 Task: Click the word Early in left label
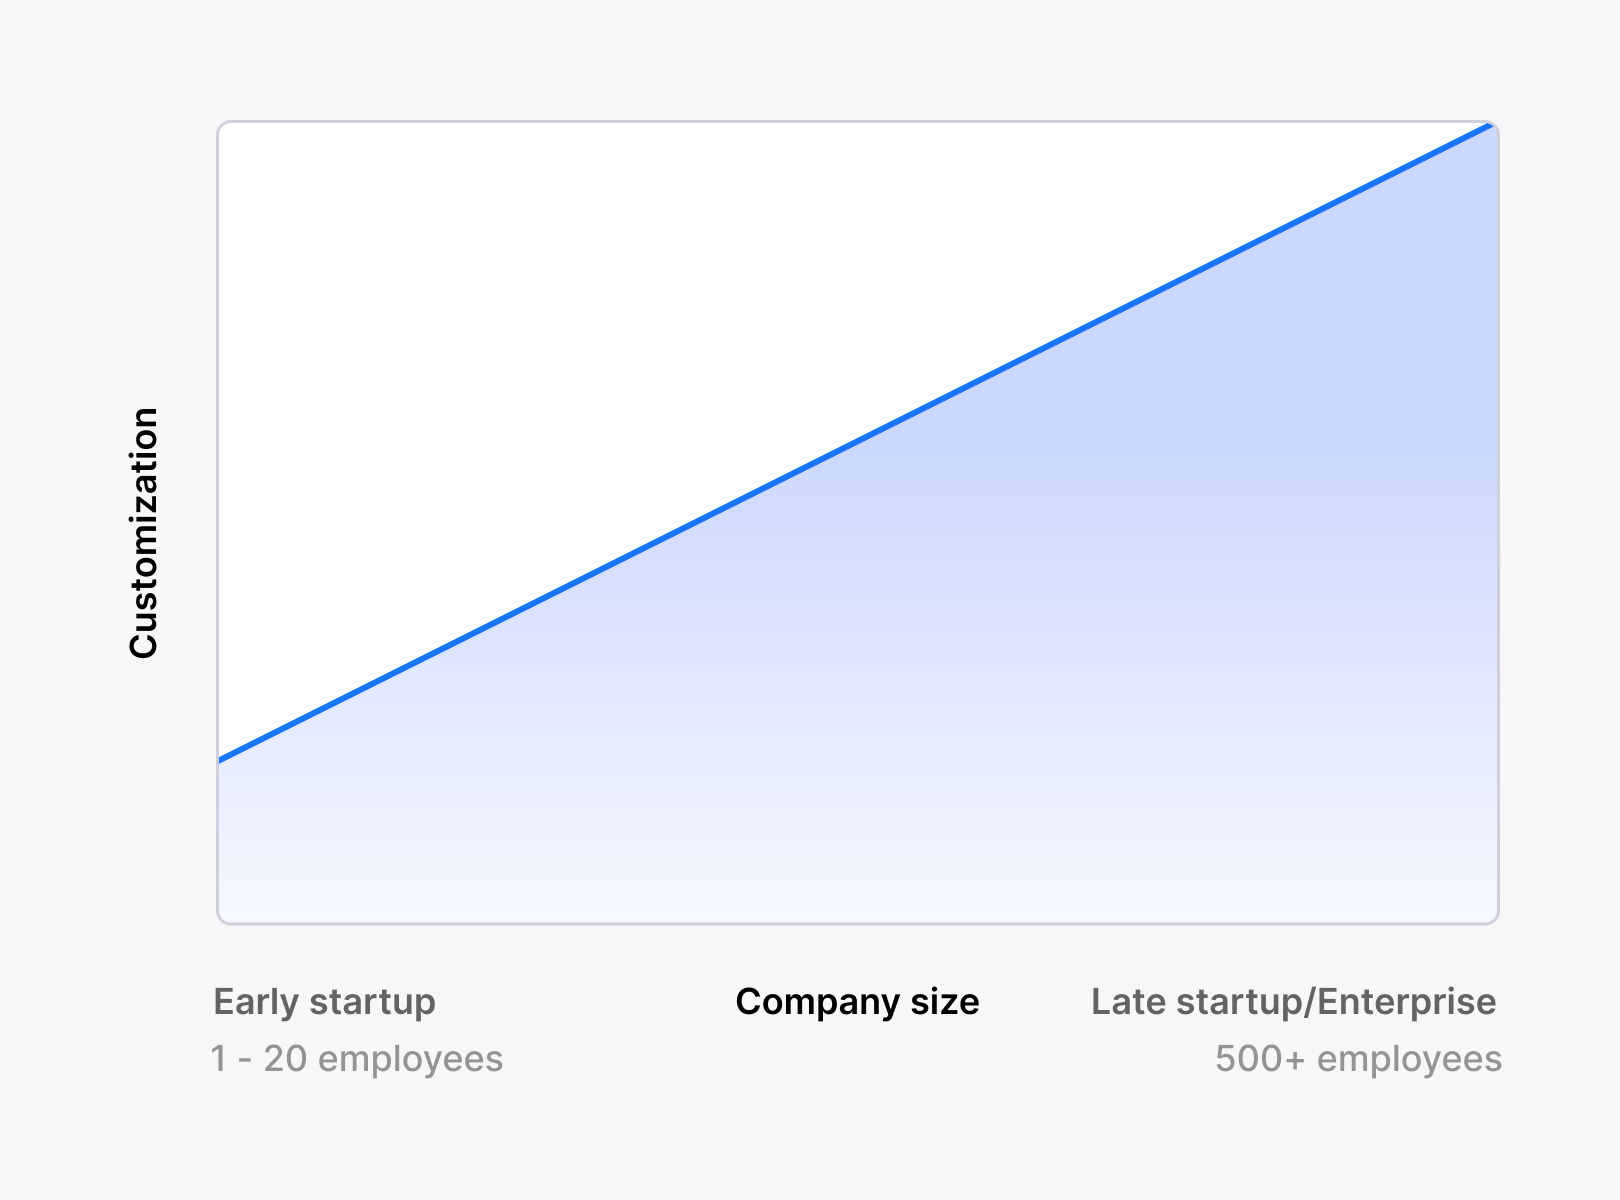[x=256, y=1002]
